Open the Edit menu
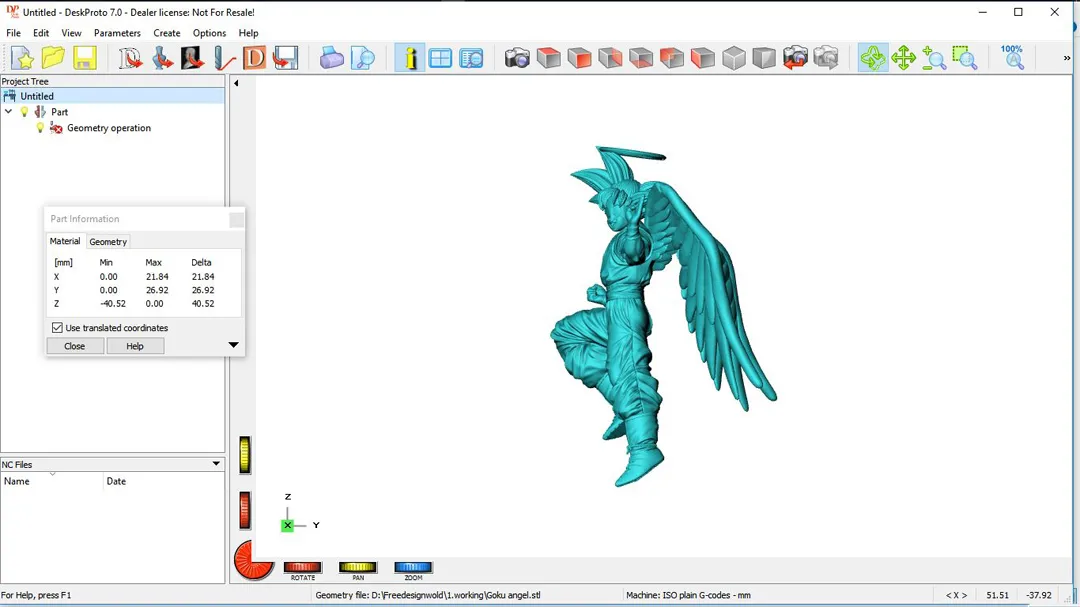Viewport: 1080px width, 607px height. (x=41, y=33)
